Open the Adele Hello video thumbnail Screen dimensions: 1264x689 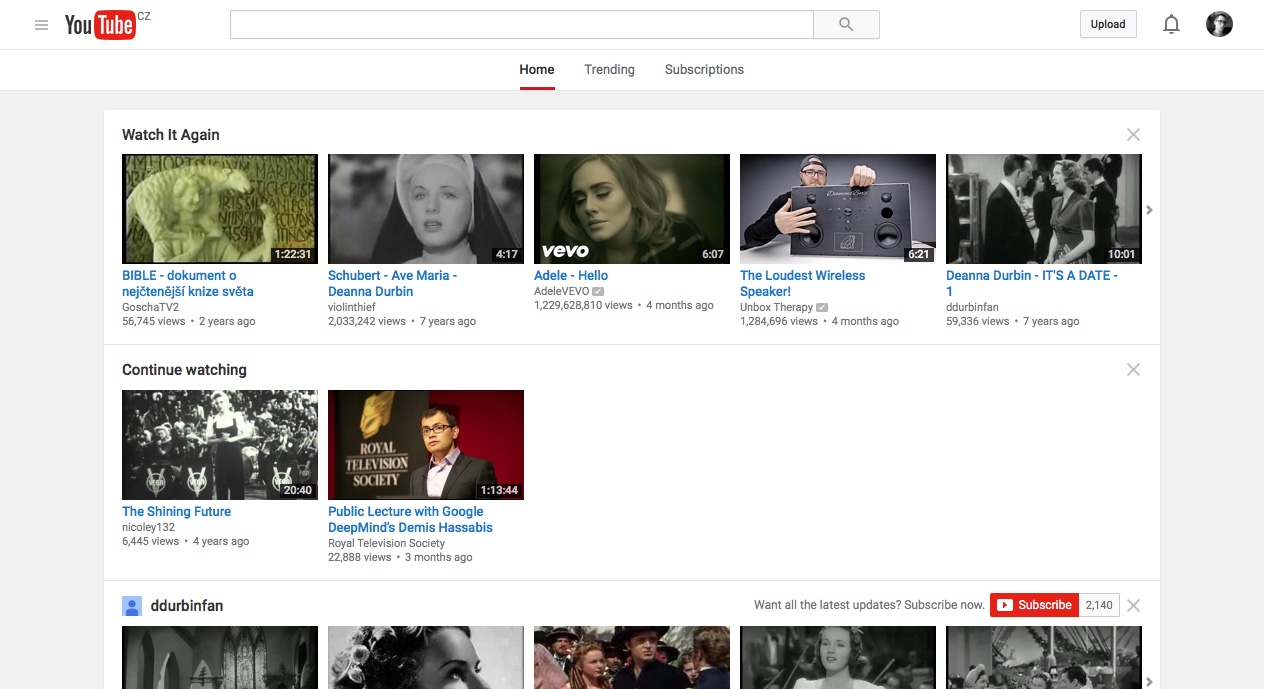pos(632,209)
